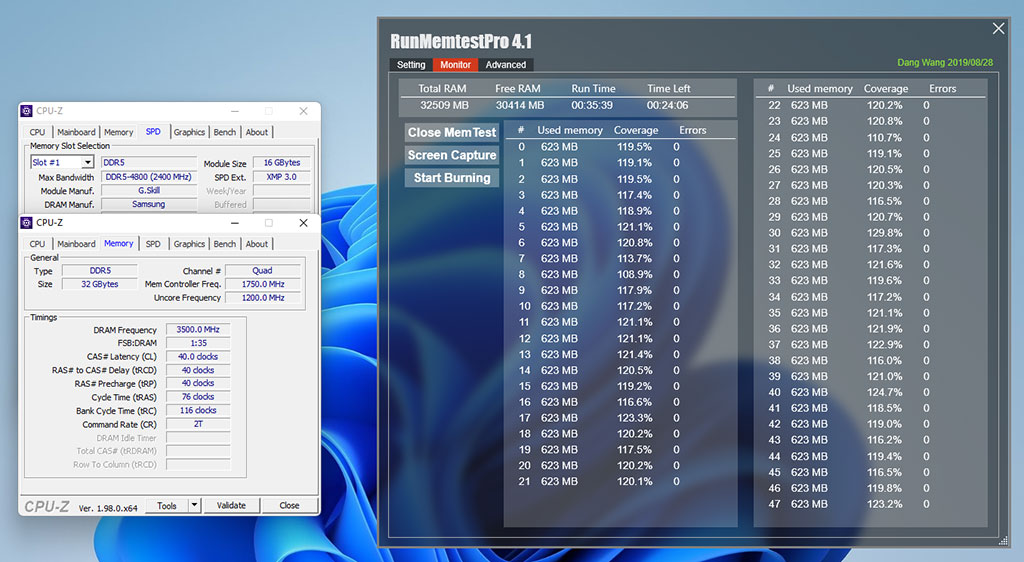Click the Uncore Frequency 1200.0 MHz field
1024x562 pixels.
[263, 298]
